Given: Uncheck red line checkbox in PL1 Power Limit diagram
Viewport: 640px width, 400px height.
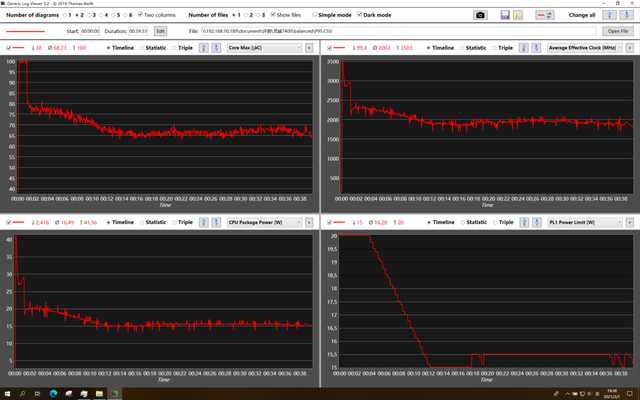Looking at the screenshot, I should pyautogui.click(x=329, y=222).
